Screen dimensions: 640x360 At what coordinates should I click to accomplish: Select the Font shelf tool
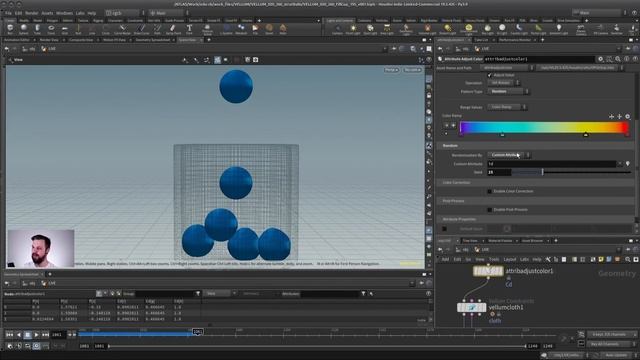coord(189,29)
